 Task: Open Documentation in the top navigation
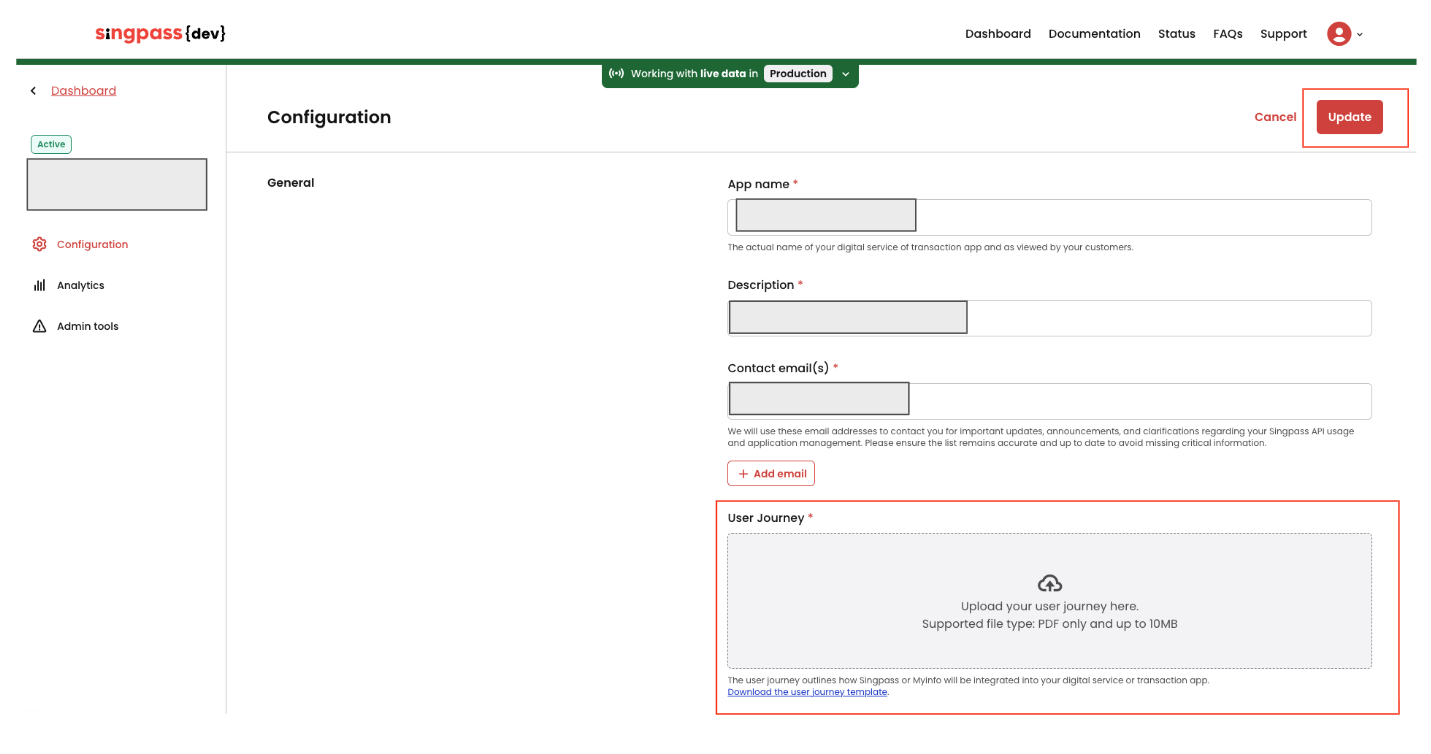pyautogui.click(x=1094, y=34)
